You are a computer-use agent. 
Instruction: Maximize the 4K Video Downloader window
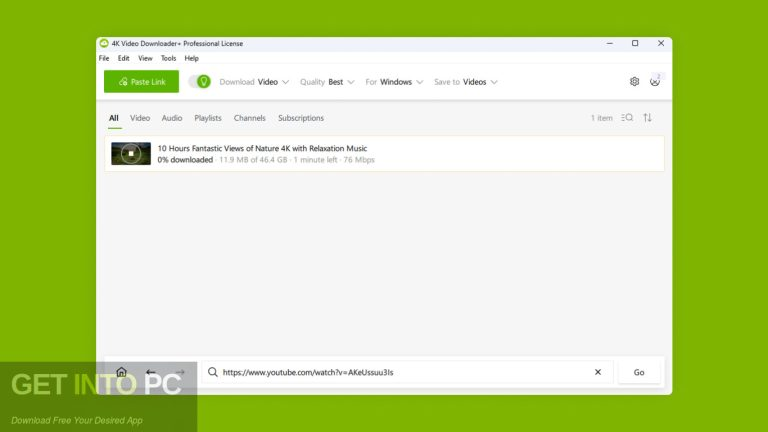(635, 44)
